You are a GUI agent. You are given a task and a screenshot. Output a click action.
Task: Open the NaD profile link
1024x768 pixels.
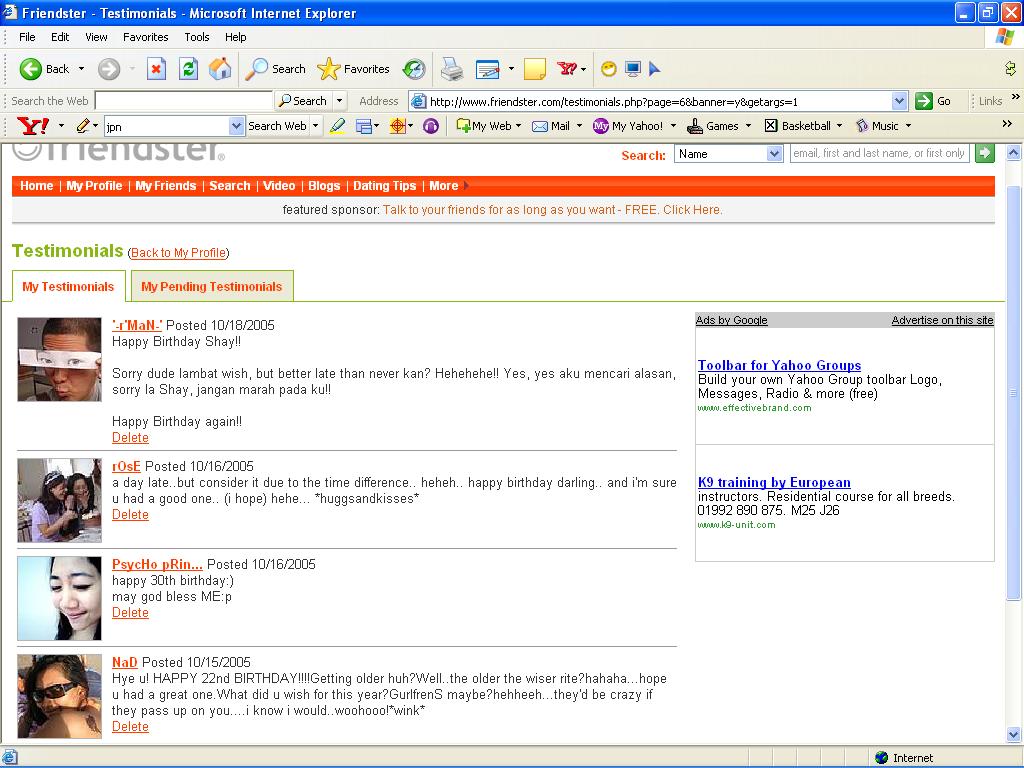coord(125,662)
